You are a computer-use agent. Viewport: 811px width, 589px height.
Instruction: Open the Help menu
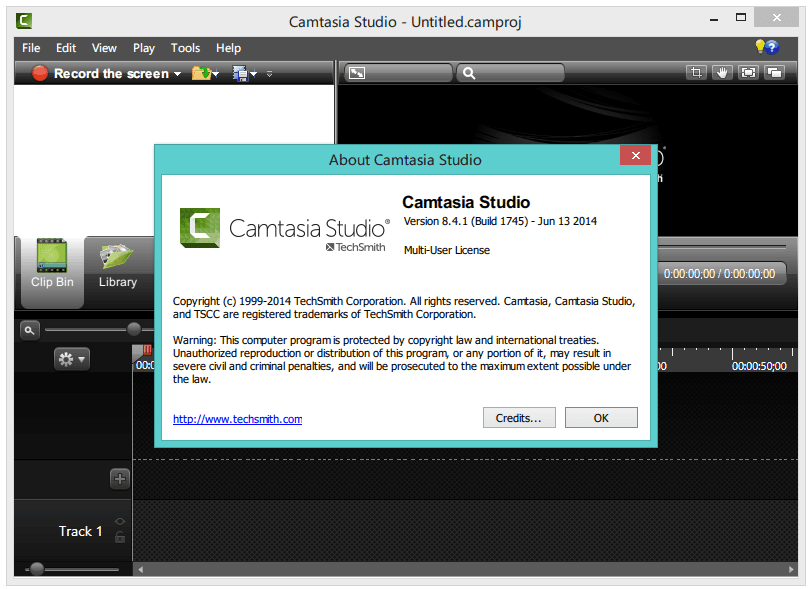pyautogui.click(x=228, y=48)
